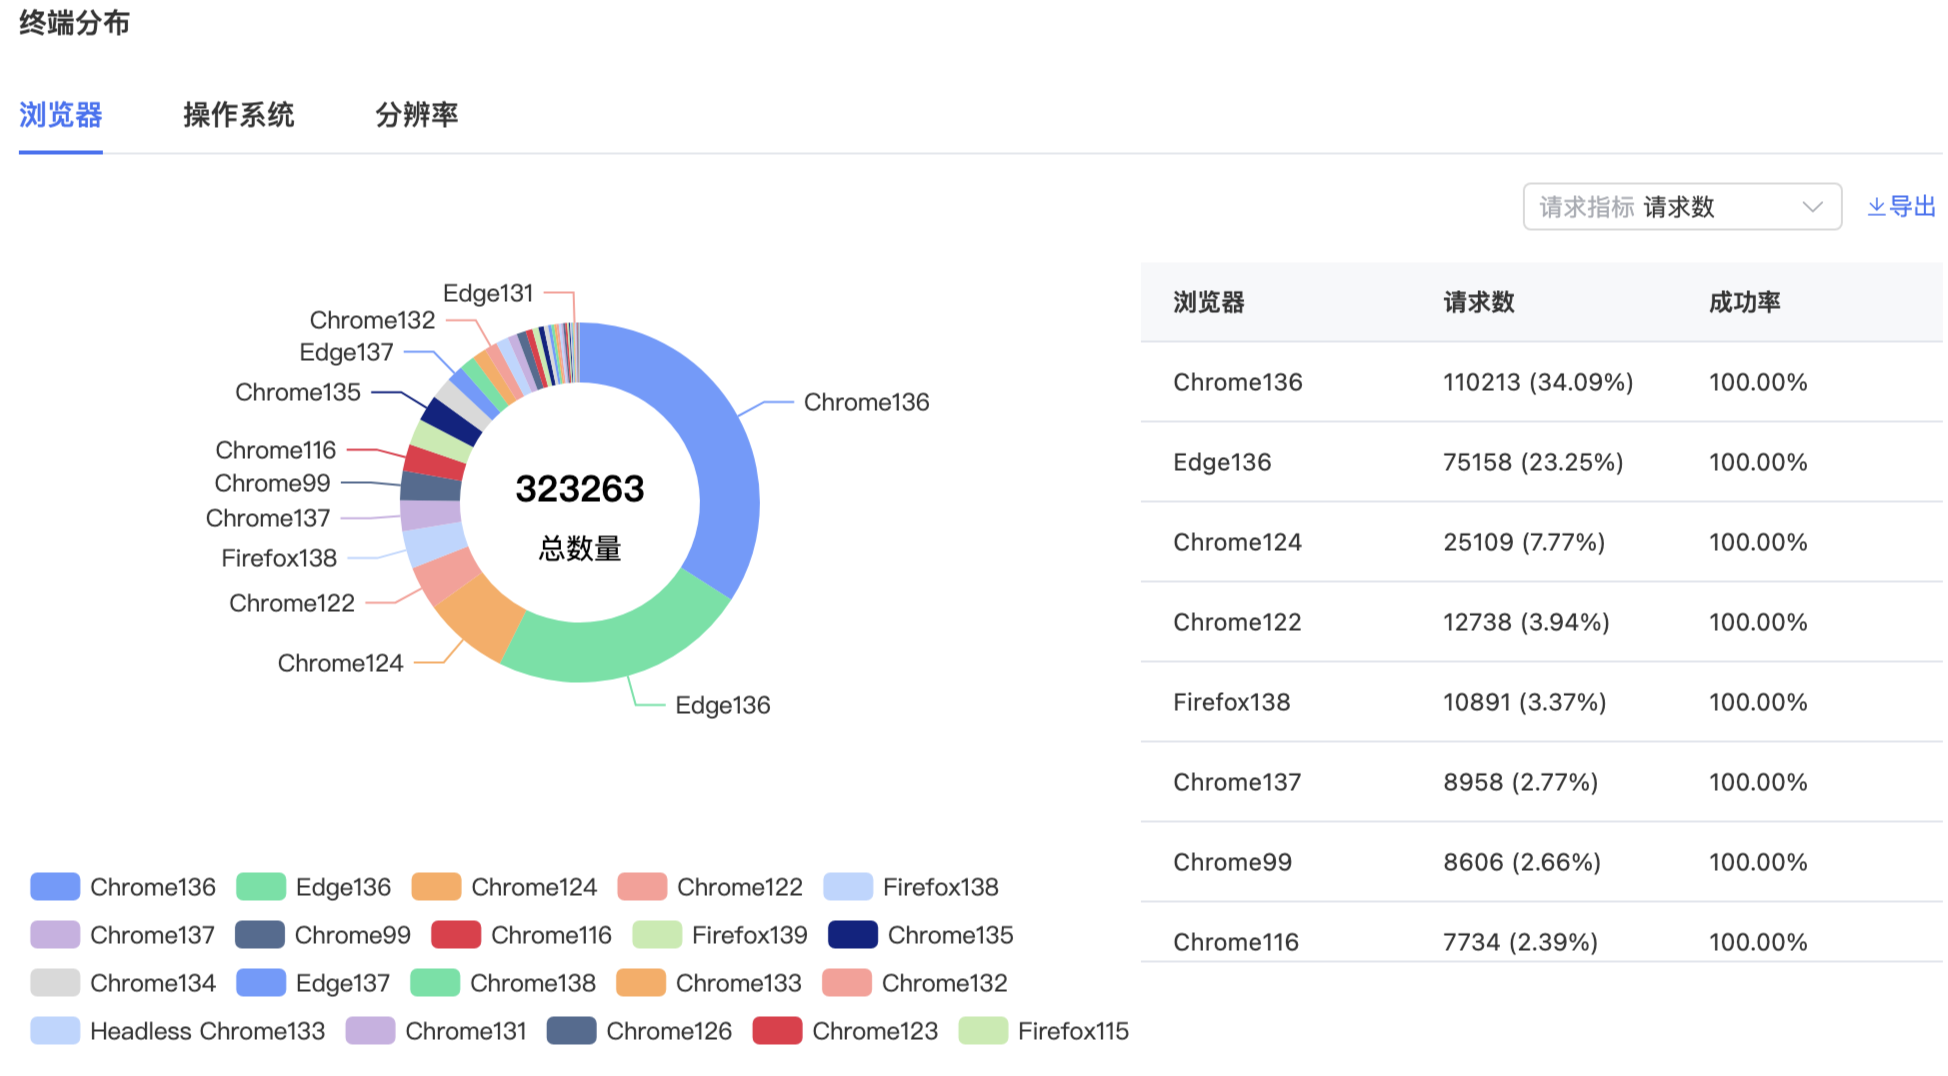This screenshot has width=1948, height=1076.
Task: Toggle Firefox139 legend swatch
Action: pos(657,935)
